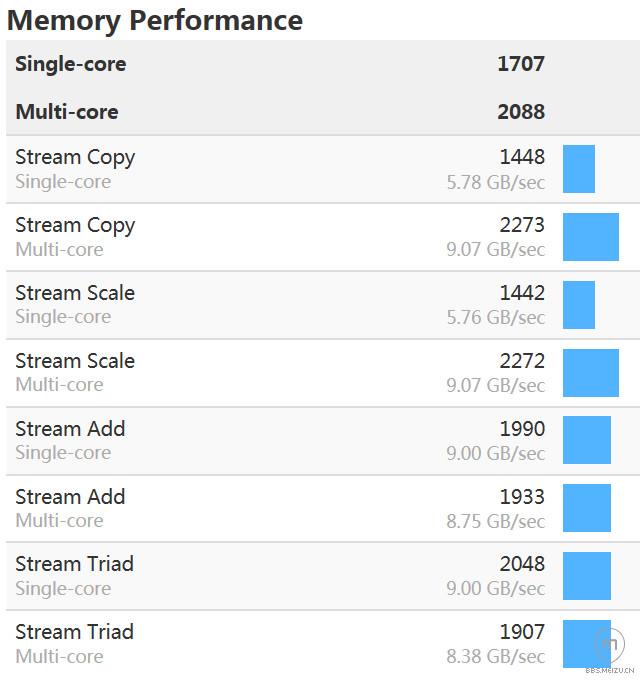Click the Stream Scale score 1442
This screenshot has width=640, height=680.
(x=522, y=293)
